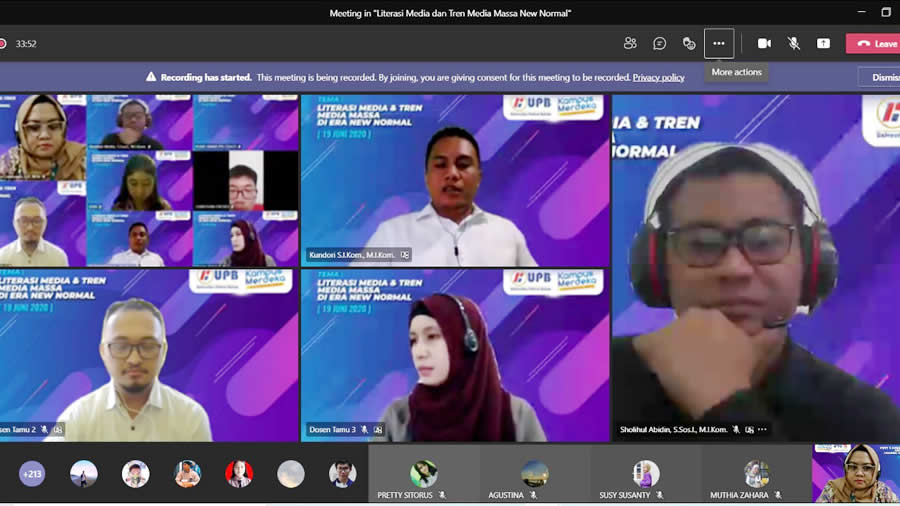Screen dimensions: 900x506
Task: Restore down the Teams window
Action: click(886, 12)
